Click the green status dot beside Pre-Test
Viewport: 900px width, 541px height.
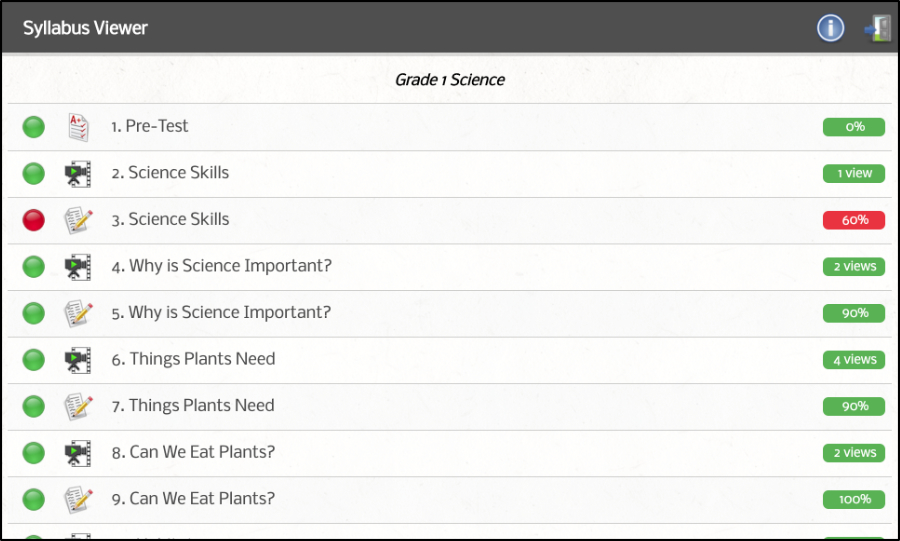[x=33, y=127]
